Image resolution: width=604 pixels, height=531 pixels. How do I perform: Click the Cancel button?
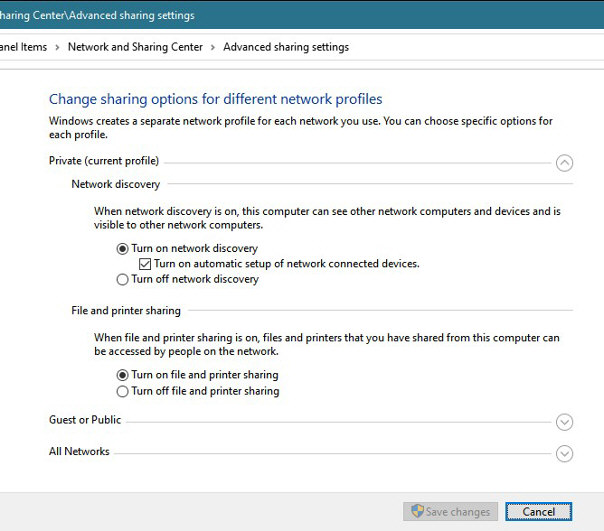[x=539, y=512]
